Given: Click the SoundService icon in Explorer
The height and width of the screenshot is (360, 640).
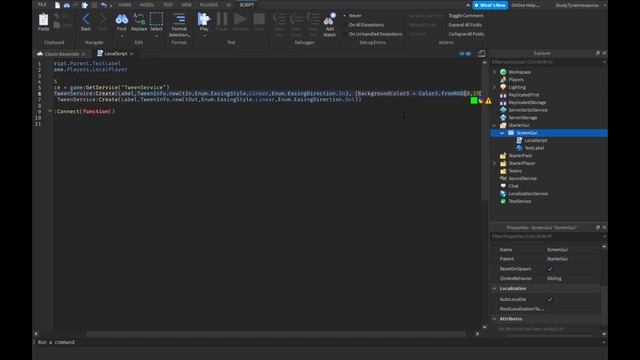Looking at the screenshot, I should tap(503, 178).
